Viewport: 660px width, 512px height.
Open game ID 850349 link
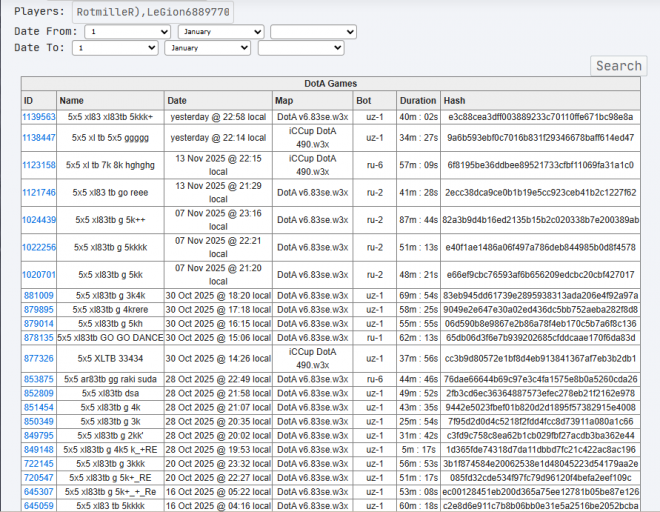[39, 421]
